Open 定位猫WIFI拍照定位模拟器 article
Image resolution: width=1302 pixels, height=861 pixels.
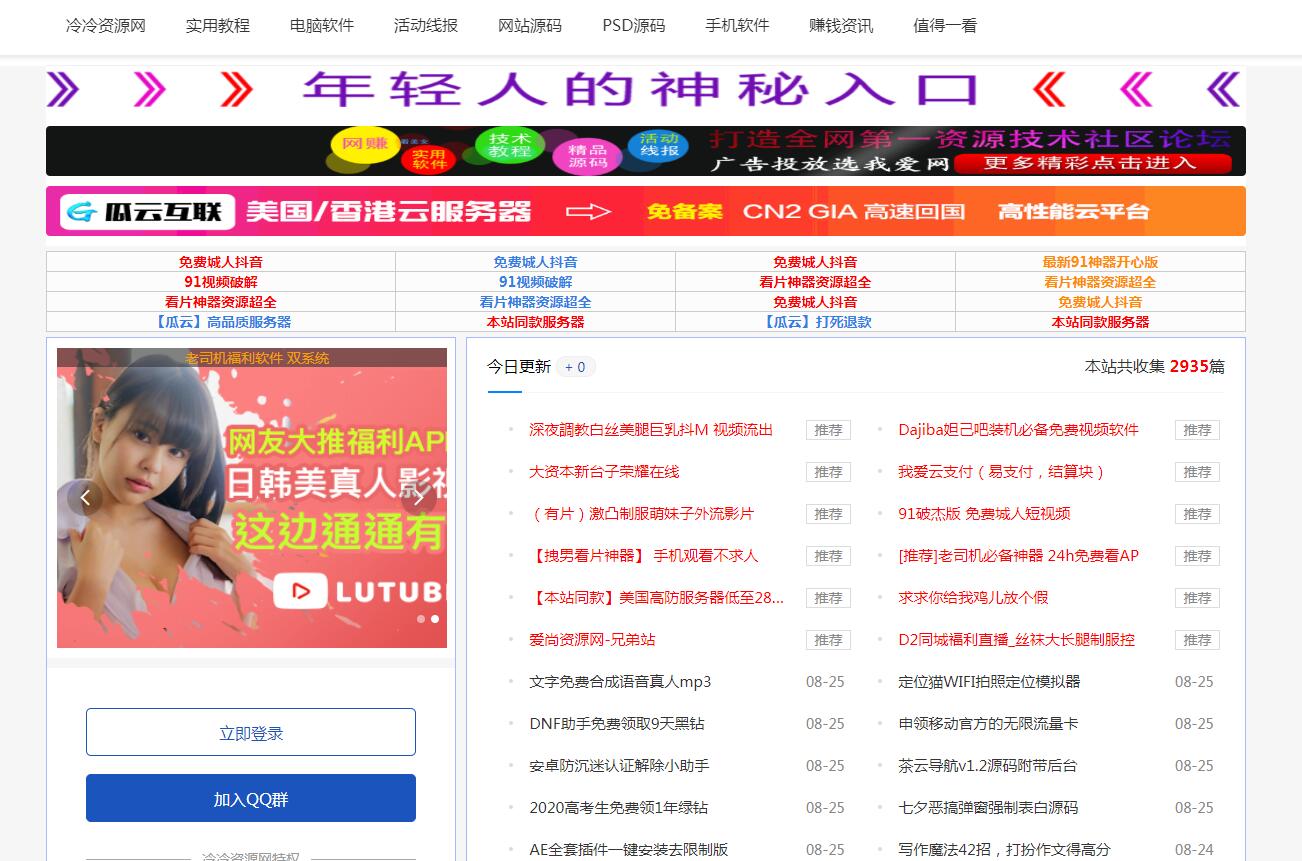989,682
